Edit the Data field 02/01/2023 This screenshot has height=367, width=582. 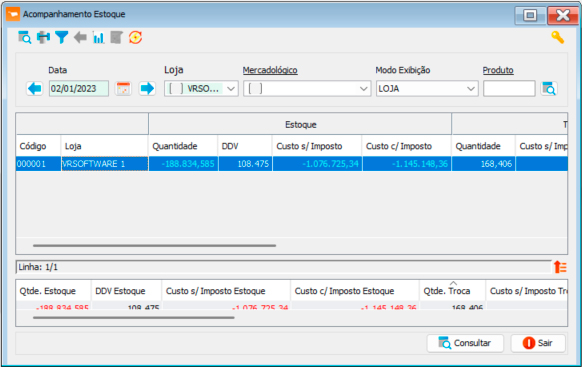(79, 89)
